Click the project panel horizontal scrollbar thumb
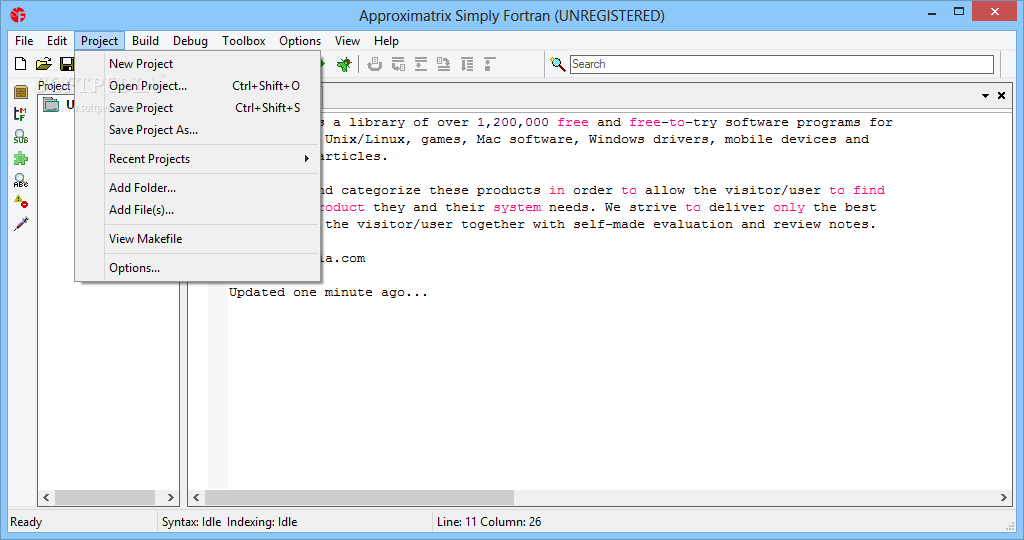1024x540 pixels. click(104, 498)
